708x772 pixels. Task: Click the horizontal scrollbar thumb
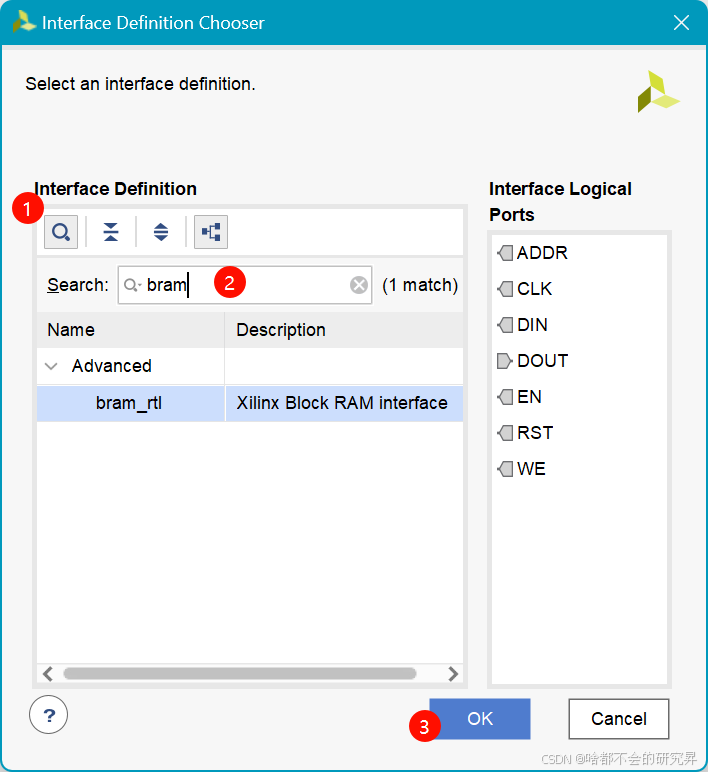pyautogui.click(x=240, y=674)
